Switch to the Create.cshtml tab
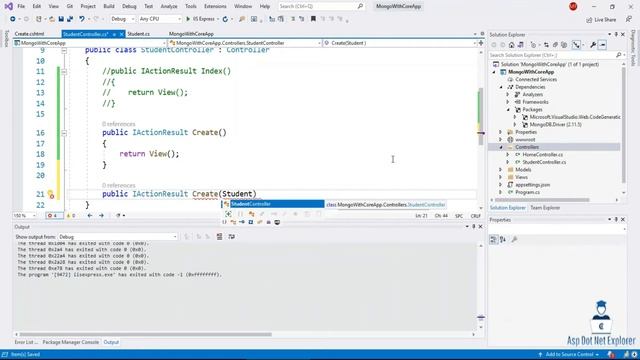The width and height of the screenshot is (640, 360). [29, 34]
